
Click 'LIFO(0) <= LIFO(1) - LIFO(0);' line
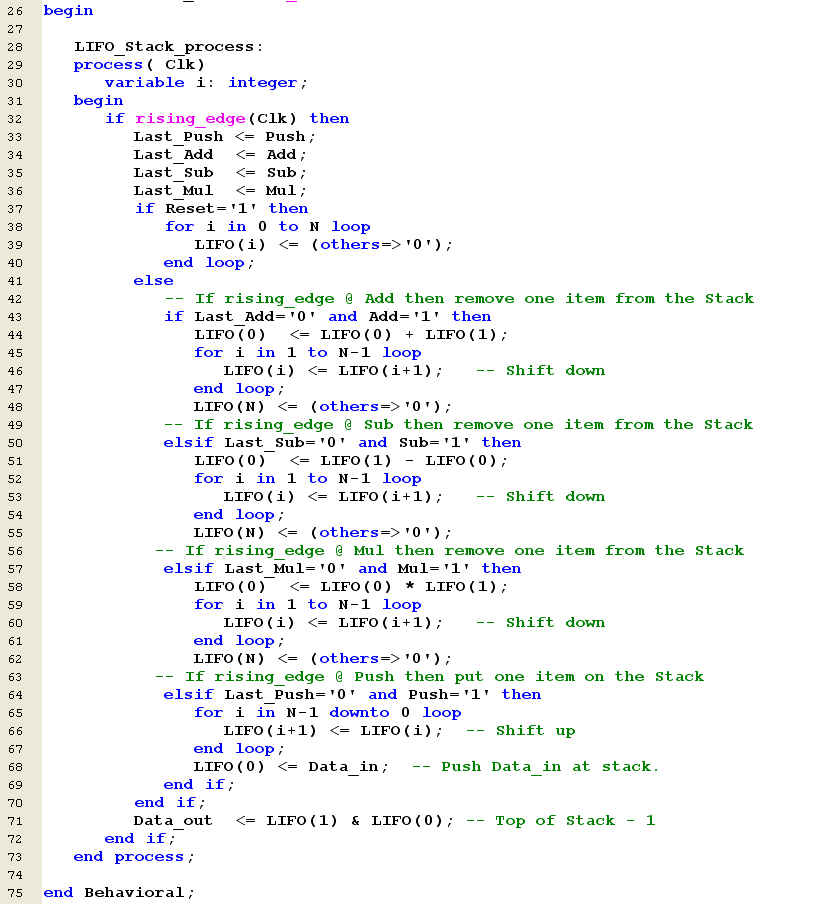(351, 461)
